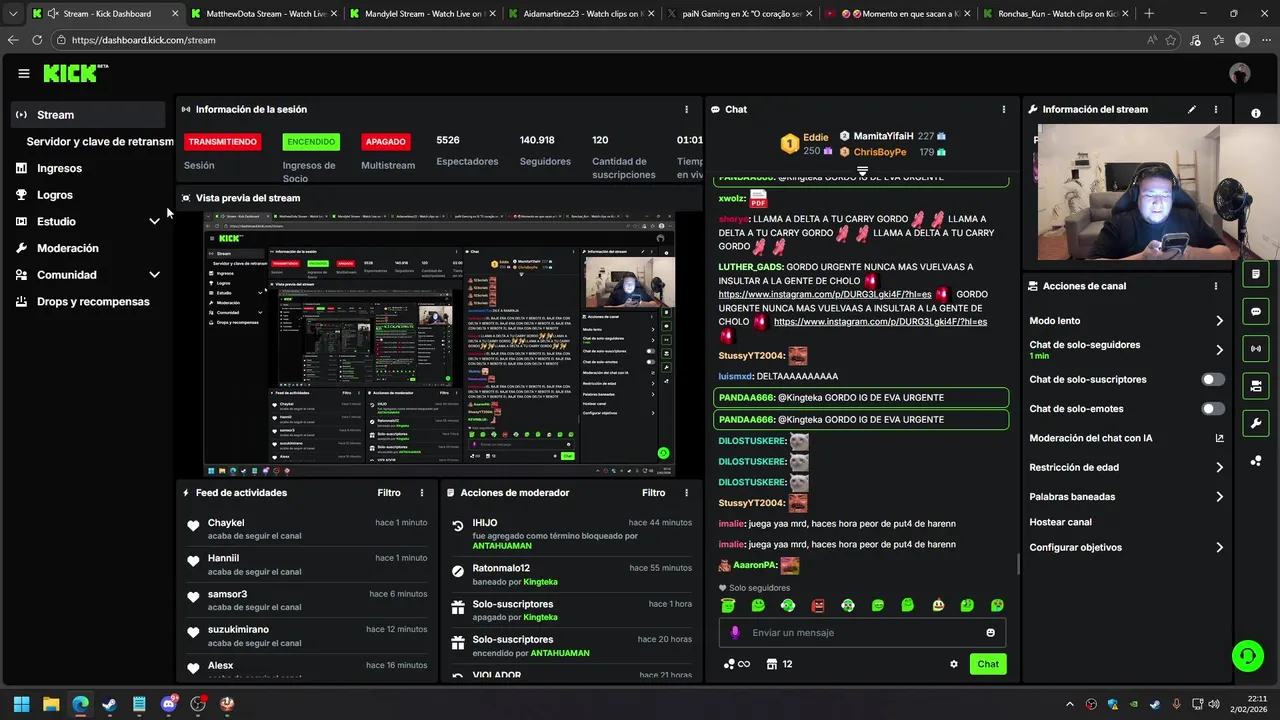Viewport: 1280px width, 720px height.
Task: Open File Explorer from the taskbar
Action: pyautogui.click(x=51, y=704)
